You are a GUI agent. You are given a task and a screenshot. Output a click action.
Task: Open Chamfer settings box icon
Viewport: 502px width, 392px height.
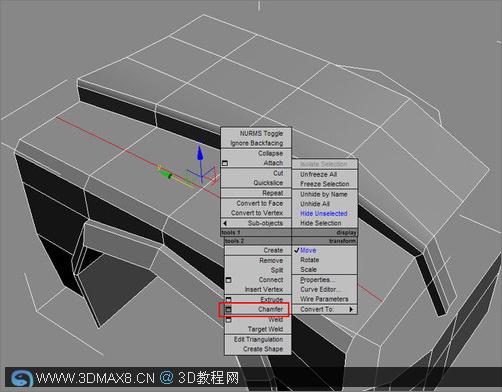click(228, 309)
